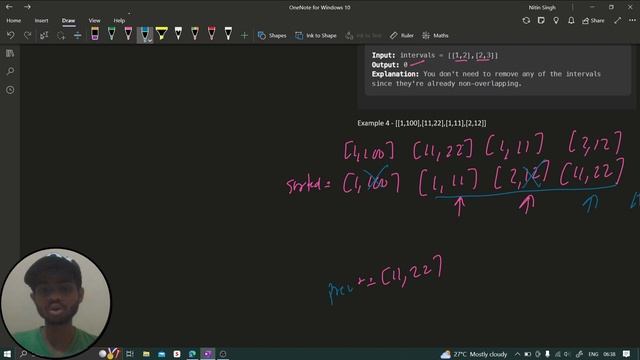This screenshot has height=360, width=640.
Task: Click the Back navigation arrow
Action: pyautogui.click(x=9, y=7)
